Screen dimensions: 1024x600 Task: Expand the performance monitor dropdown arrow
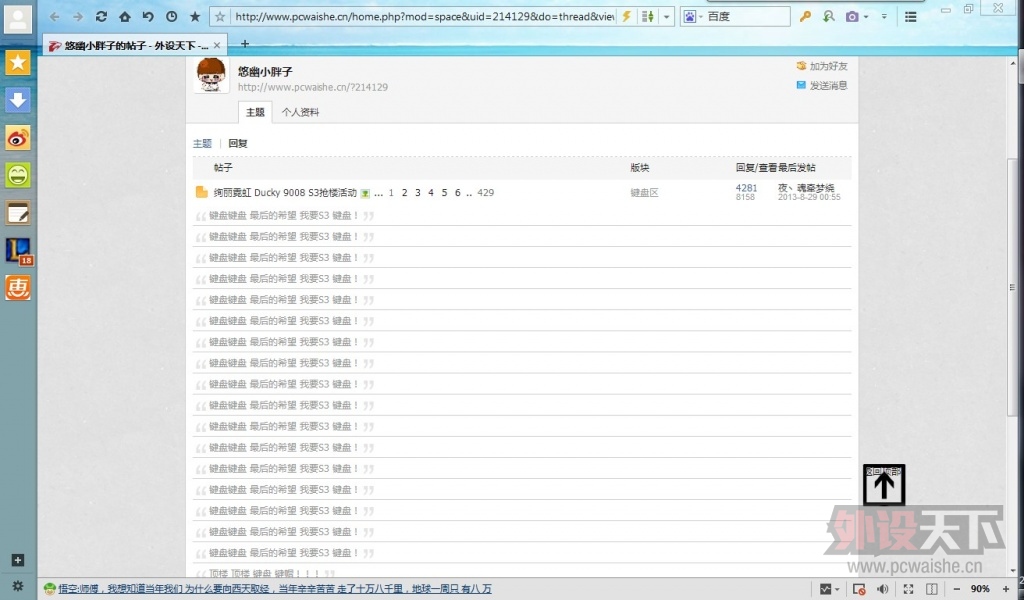(x=837, y=590)
